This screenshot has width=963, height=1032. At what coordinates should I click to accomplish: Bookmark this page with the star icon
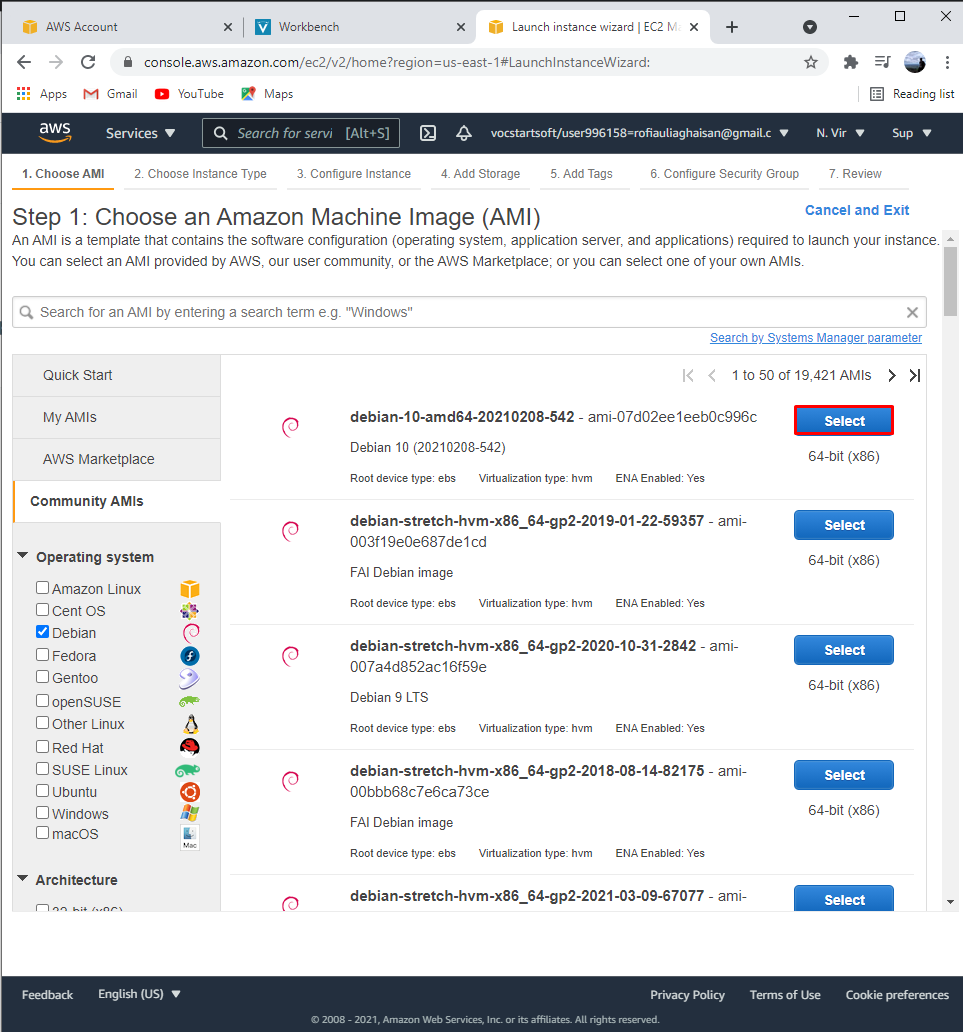[811, 63]
